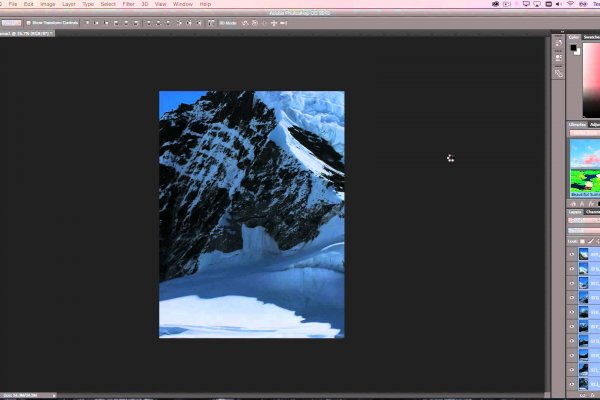Switch to the Channels tab

[594, 212]
